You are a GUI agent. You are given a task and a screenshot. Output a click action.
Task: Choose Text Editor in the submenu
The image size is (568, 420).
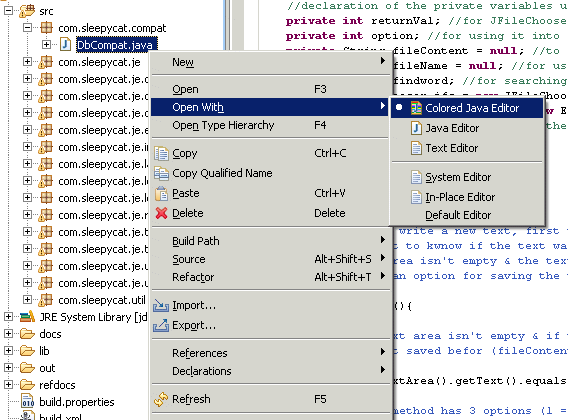coord(467,148)
